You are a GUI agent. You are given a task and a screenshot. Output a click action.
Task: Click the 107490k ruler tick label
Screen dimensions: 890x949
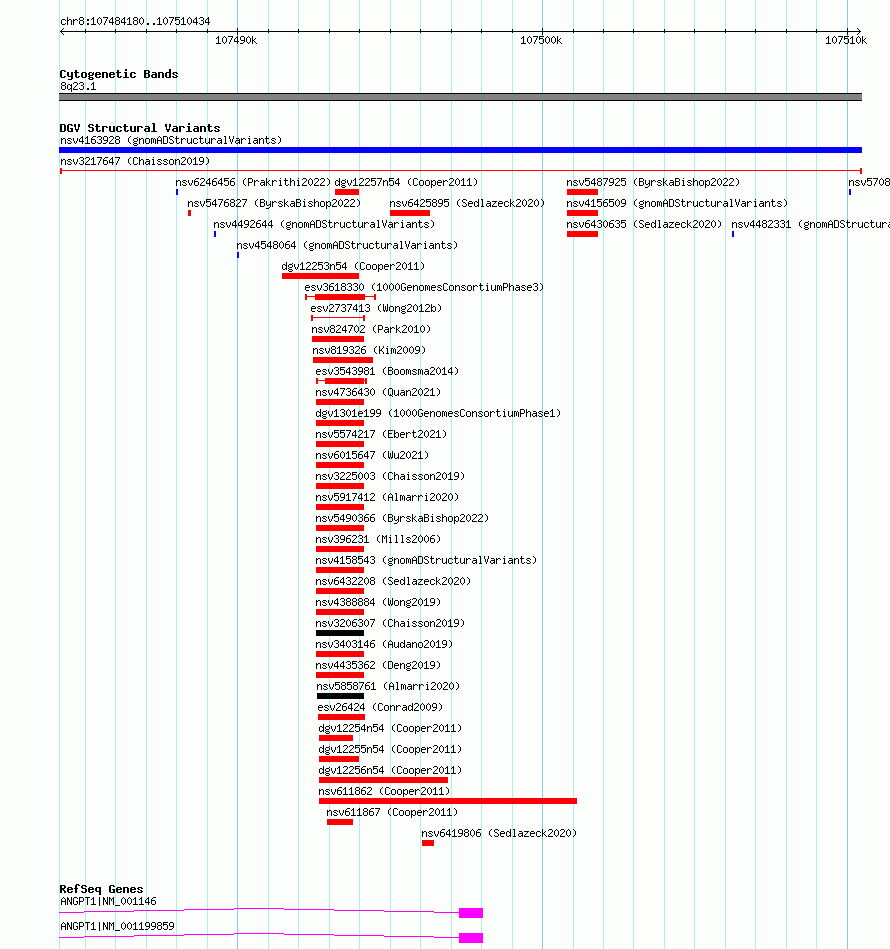[236, 41]
